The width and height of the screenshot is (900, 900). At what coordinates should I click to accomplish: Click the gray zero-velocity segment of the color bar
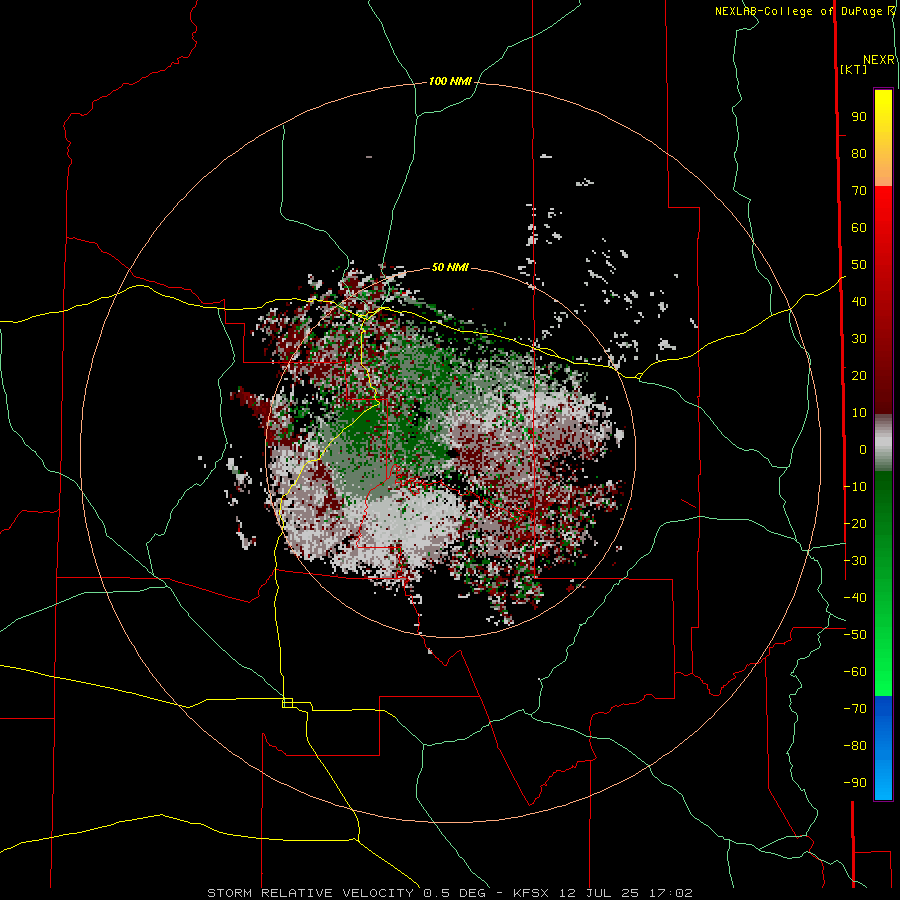tap(883, 443)
